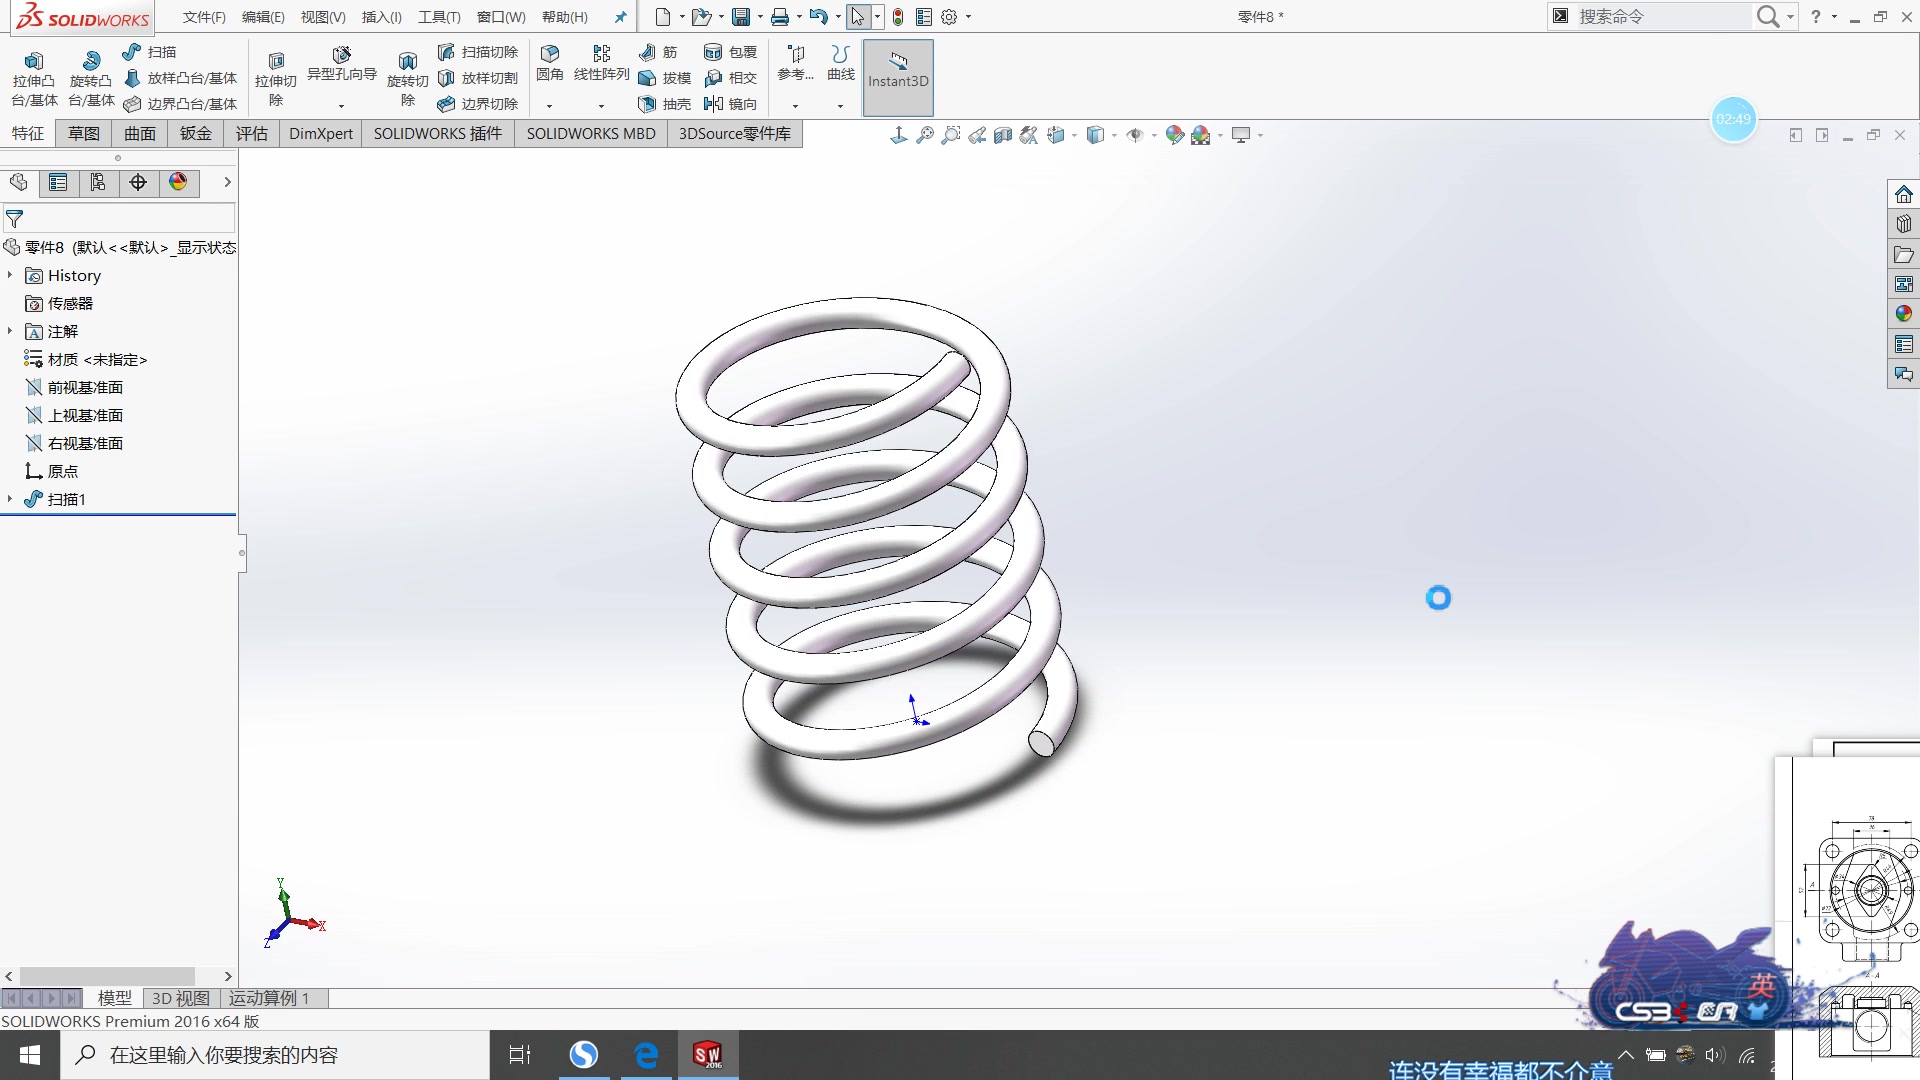Viewport: 1920px width, 1080px height.
Task: Switch to the 评估 (Evaluate) tab
Action: tap(252, 134)
